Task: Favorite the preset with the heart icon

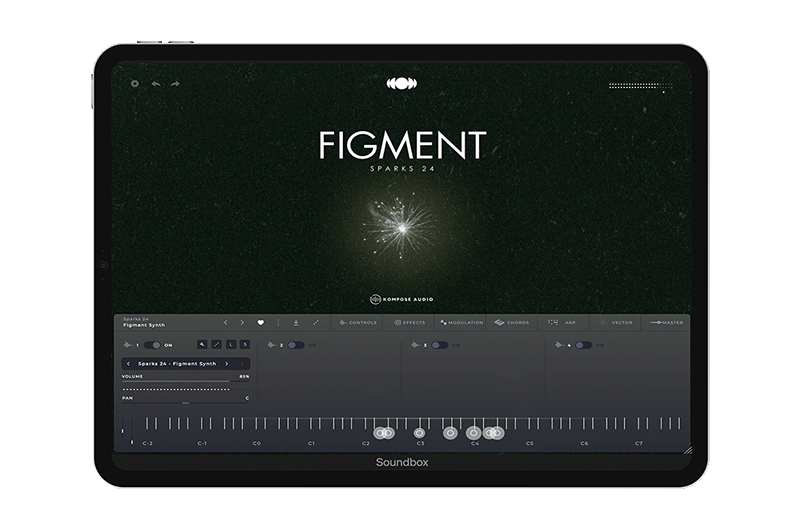Action: click(x=261, y=322)
